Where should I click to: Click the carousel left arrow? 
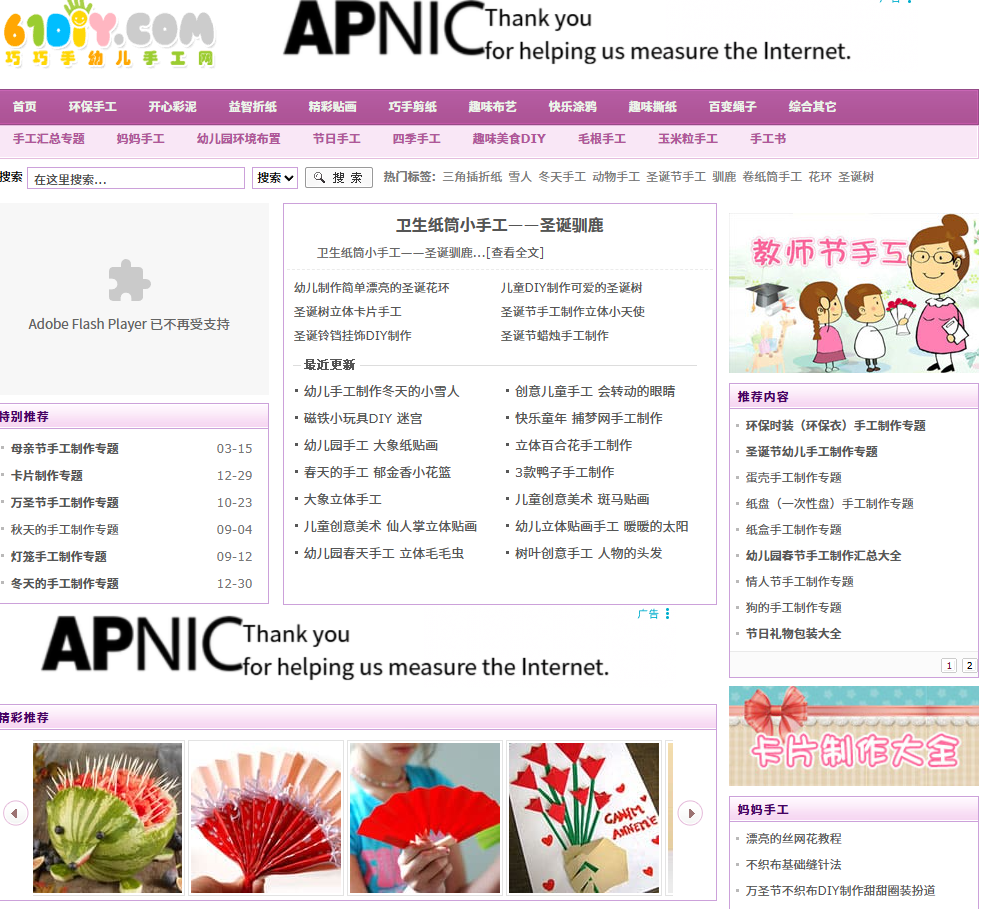(16, 813)
